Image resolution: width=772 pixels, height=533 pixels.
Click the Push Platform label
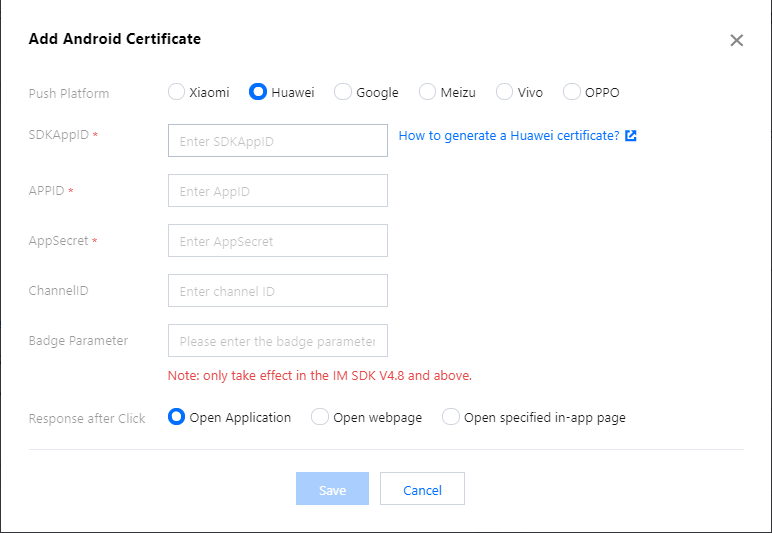tap(69, 94)
